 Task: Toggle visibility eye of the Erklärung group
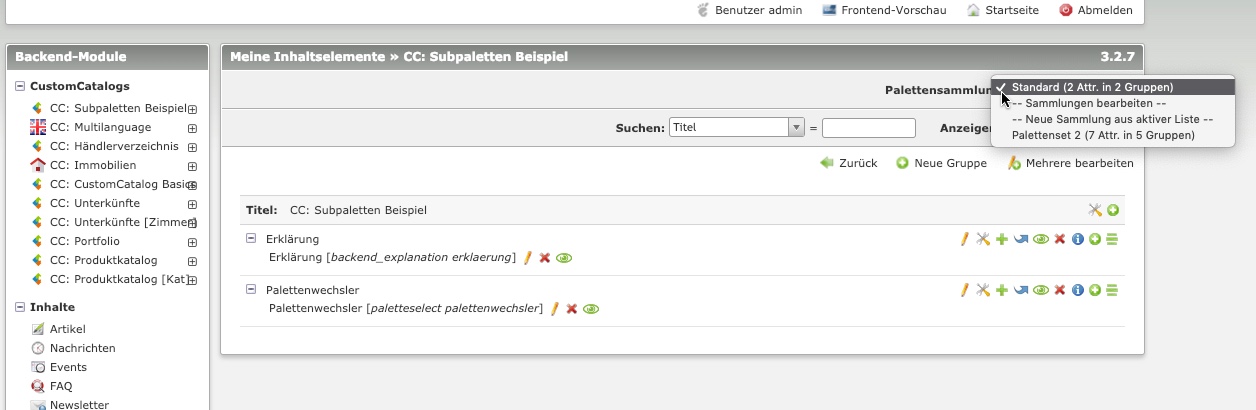tap(1041, 239)
